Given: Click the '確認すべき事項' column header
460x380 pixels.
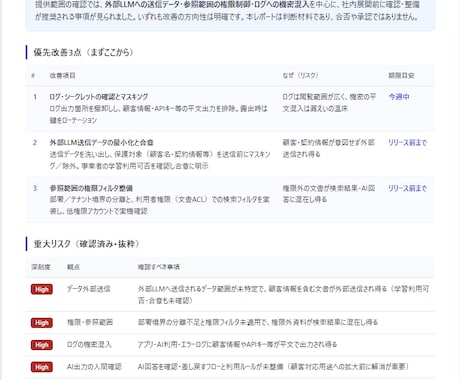Looking at the screenshot, I should 159,267.
